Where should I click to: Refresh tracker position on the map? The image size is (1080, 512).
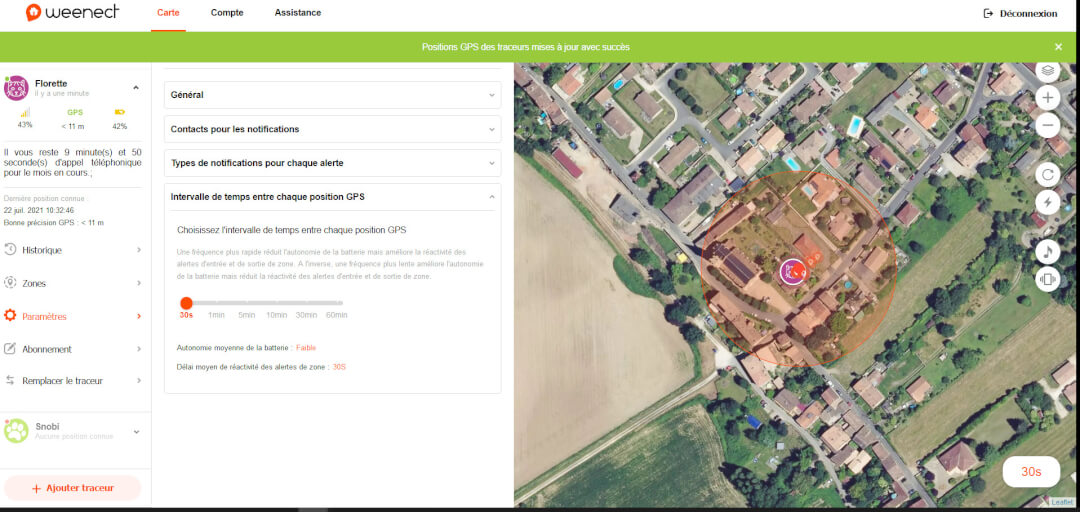1047,174
